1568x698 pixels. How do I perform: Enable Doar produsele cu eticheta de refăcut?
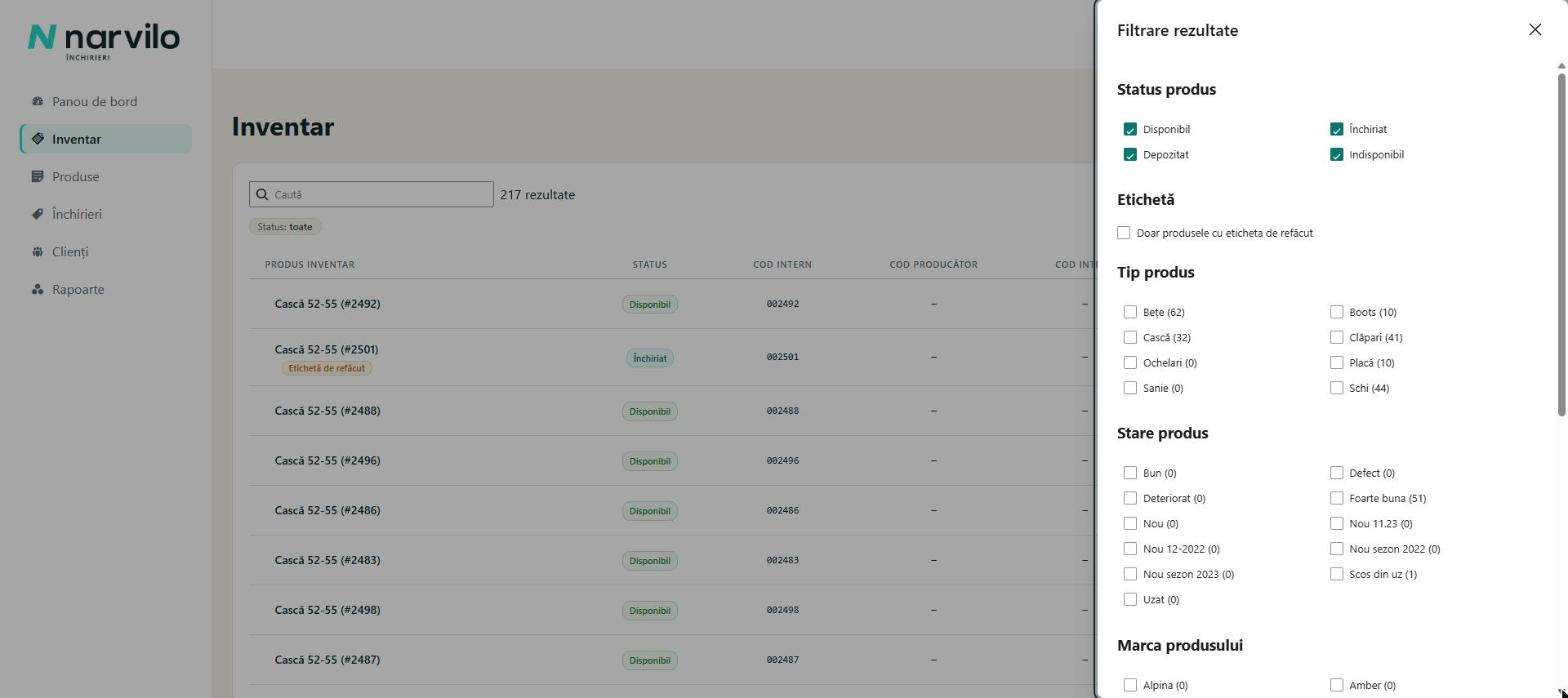[1124, 233]
